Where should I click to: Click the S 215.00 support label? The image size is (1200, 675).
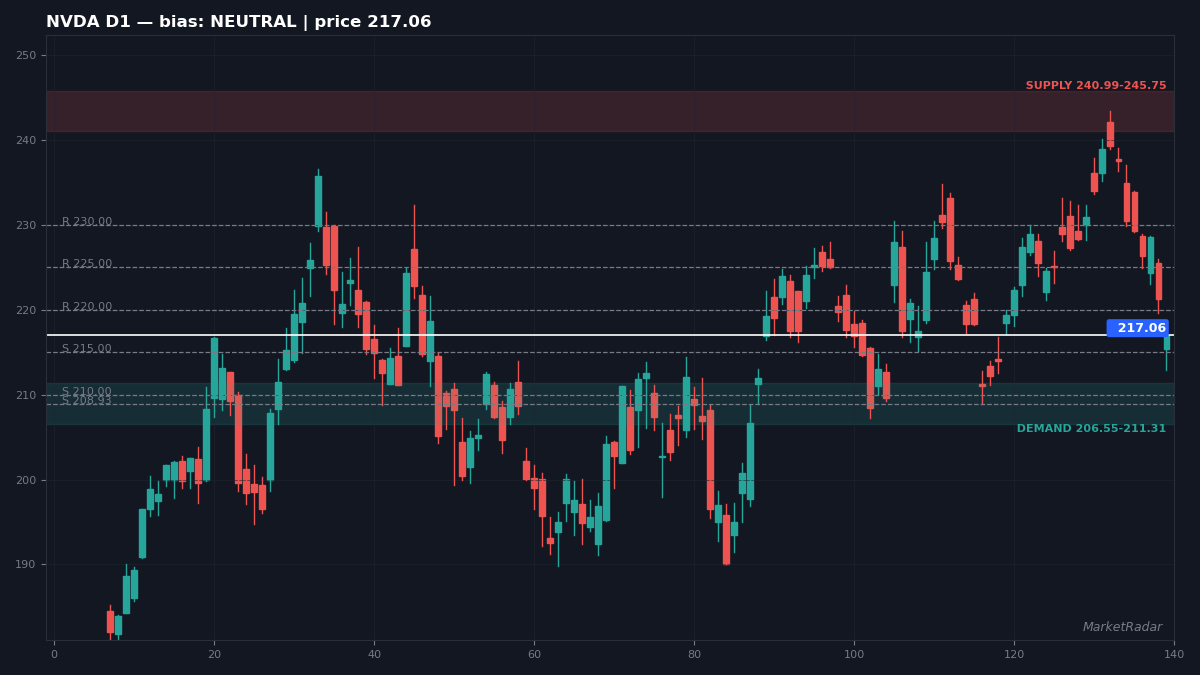(x=87, y=349)
